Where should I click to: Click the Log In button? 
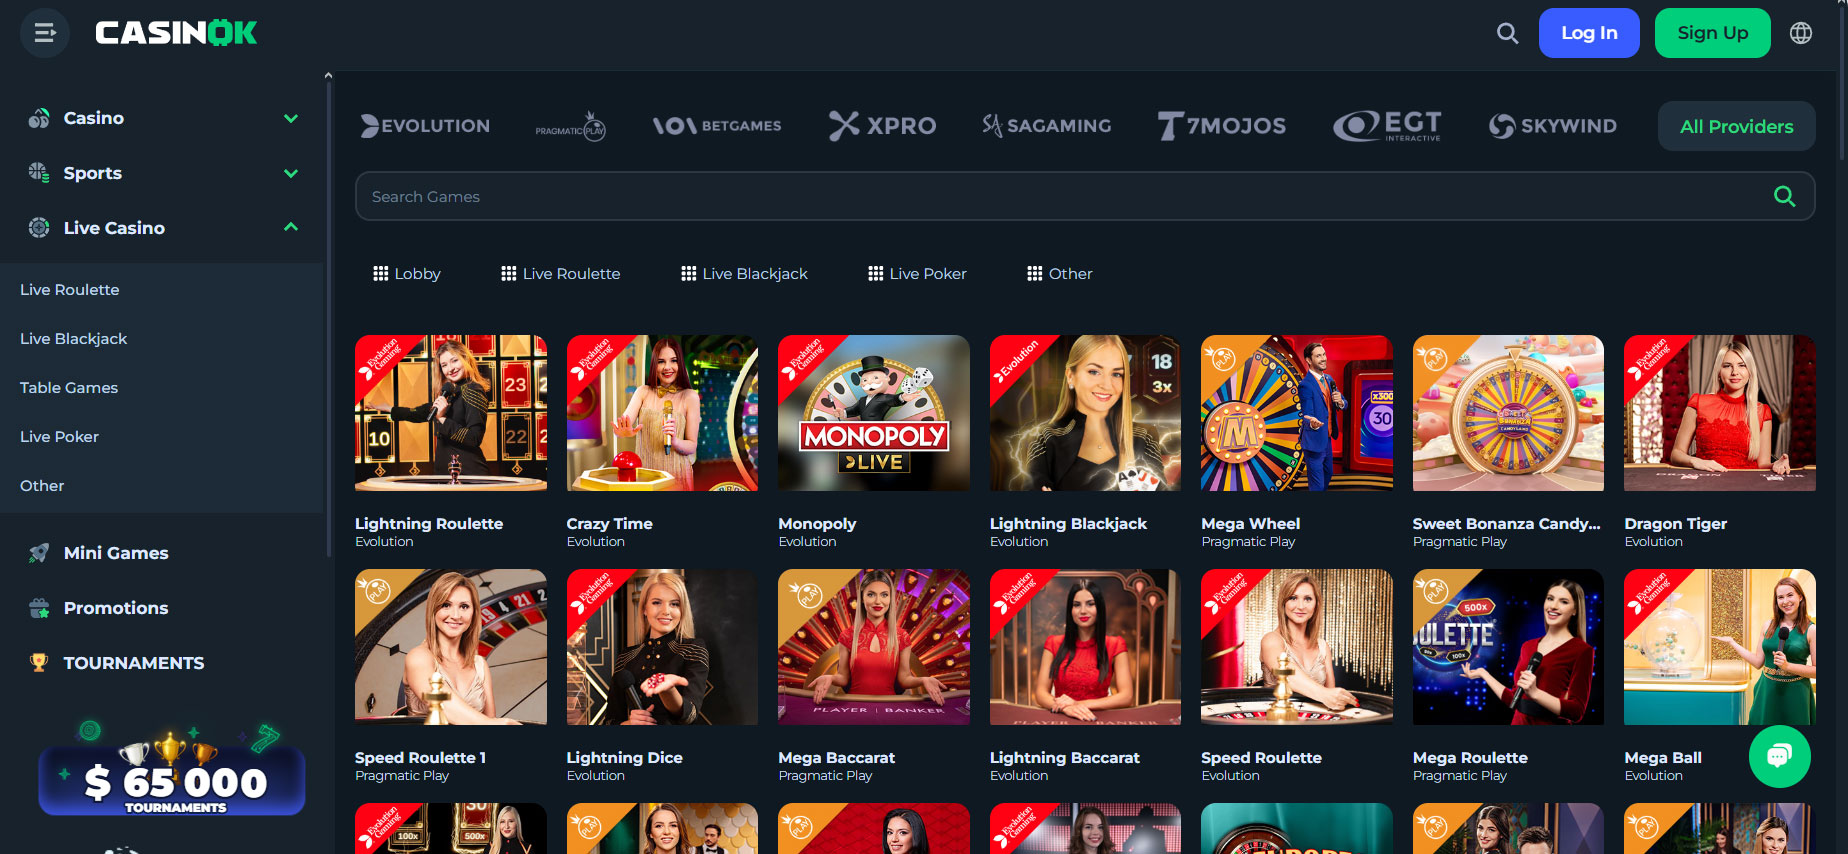1589,33
